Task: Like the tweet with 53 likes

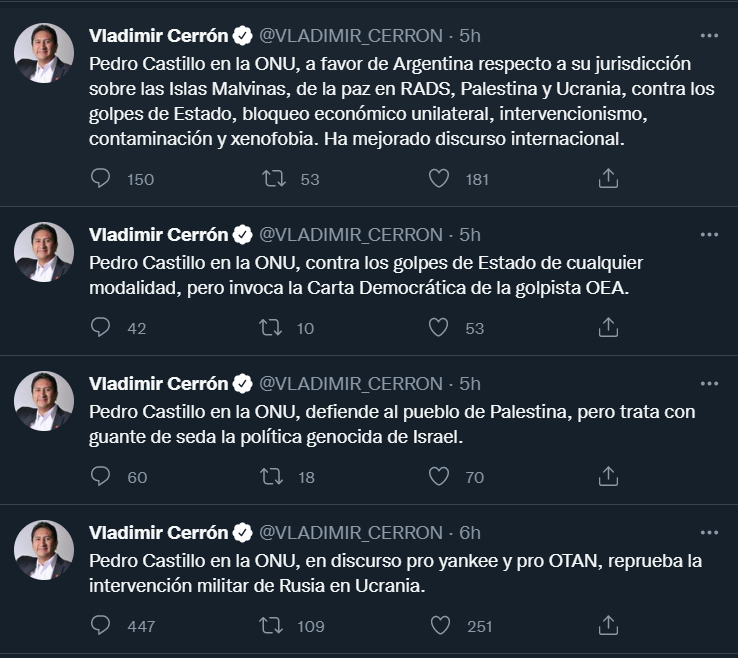Action: tap(438, 327)
